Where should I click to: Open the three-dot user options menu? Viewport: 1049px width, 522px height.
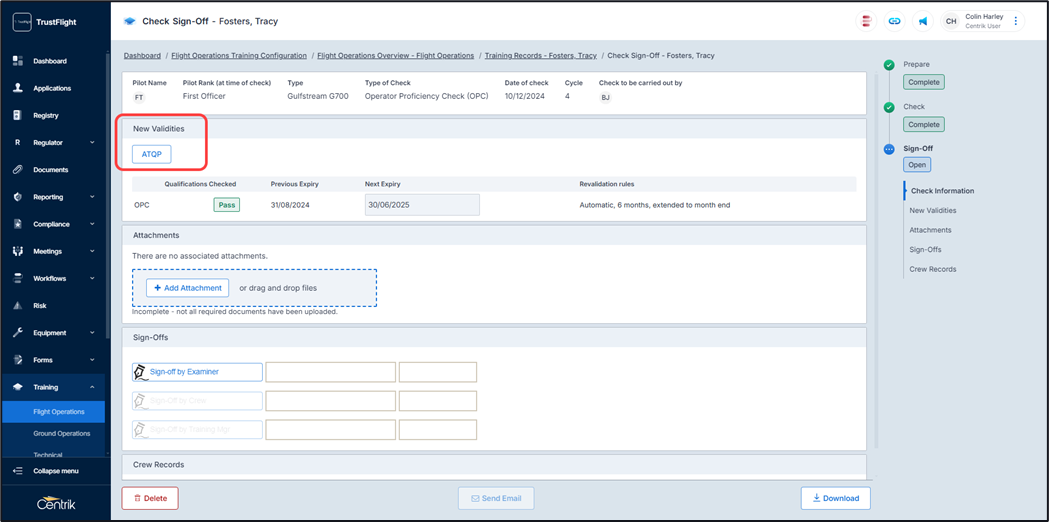point(1016,21)
